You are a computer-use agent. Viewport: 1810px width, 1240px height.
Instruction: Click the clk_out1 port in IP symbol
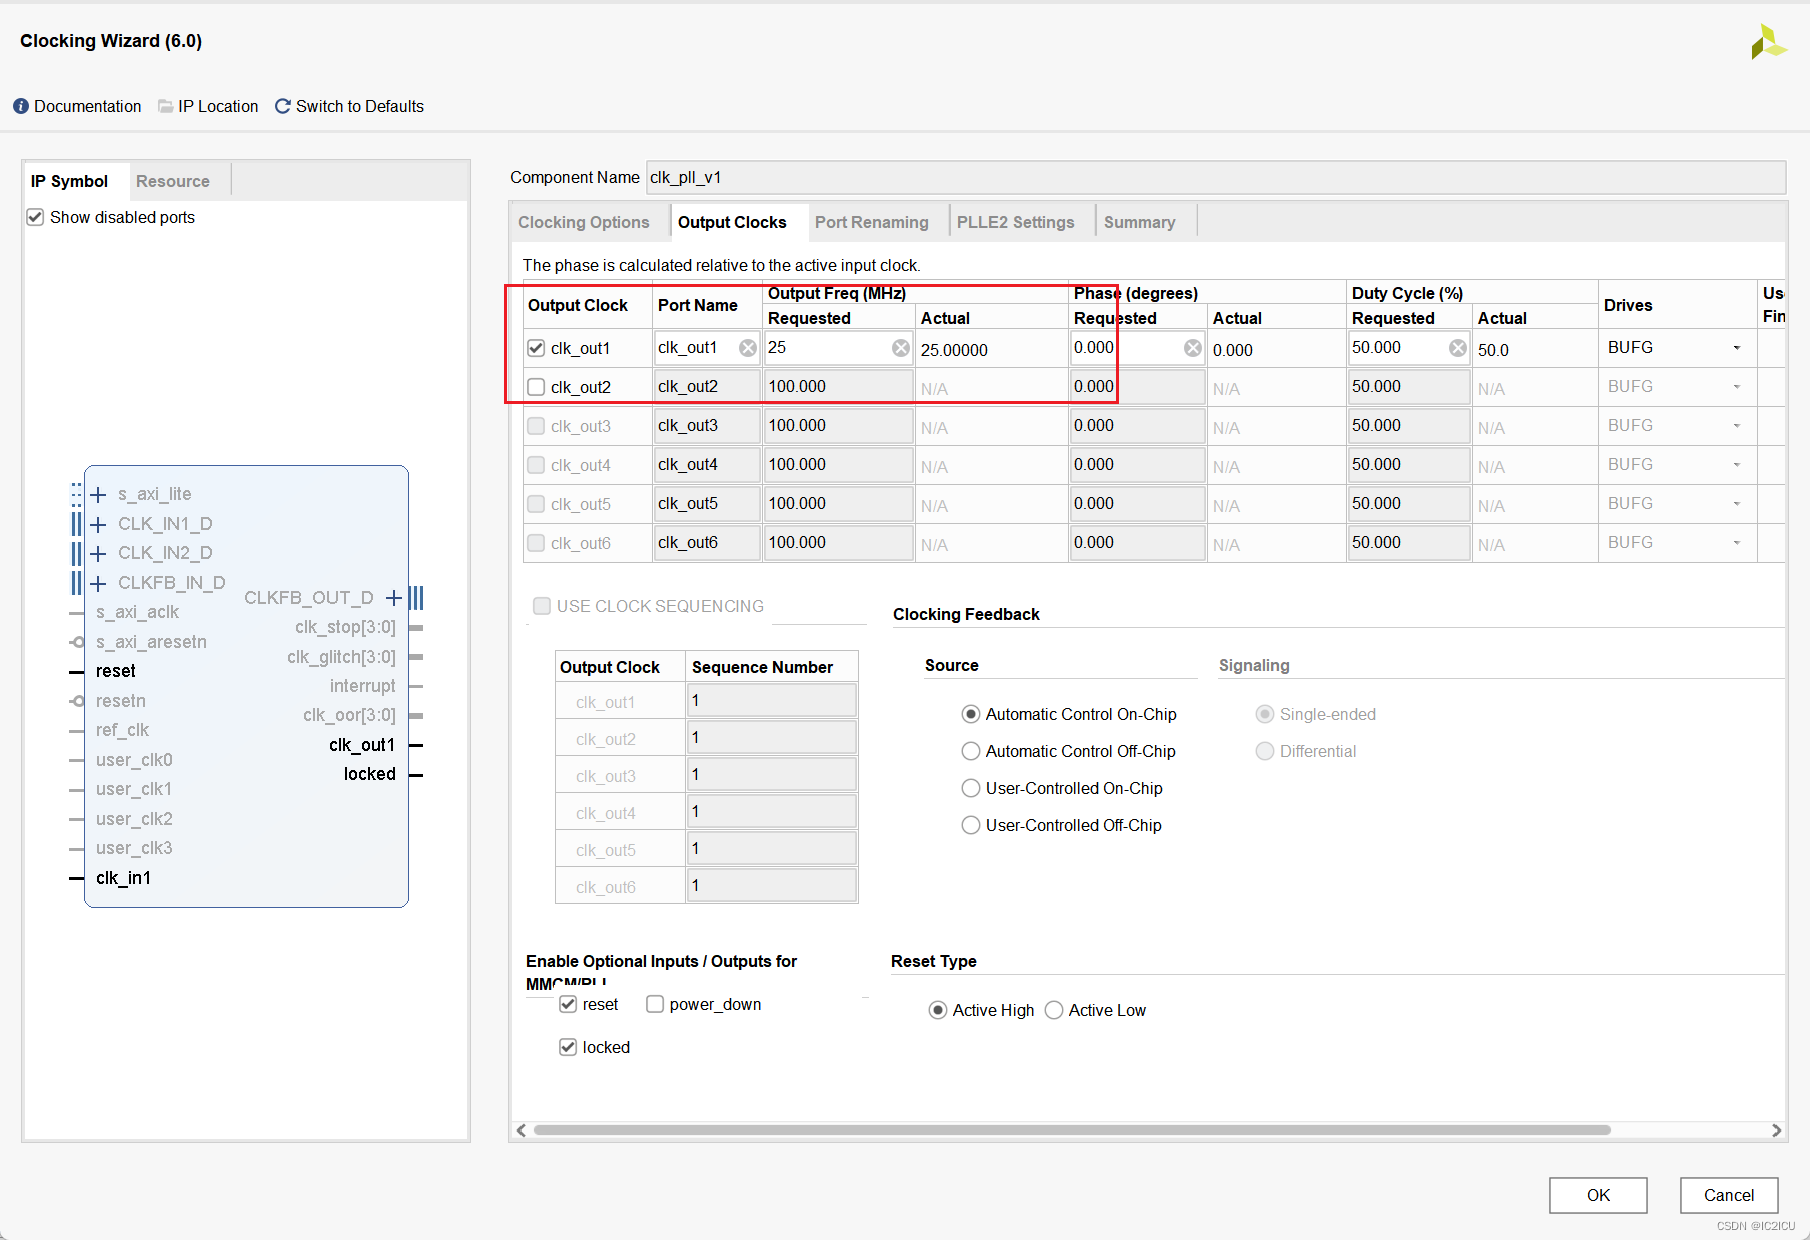361,745
